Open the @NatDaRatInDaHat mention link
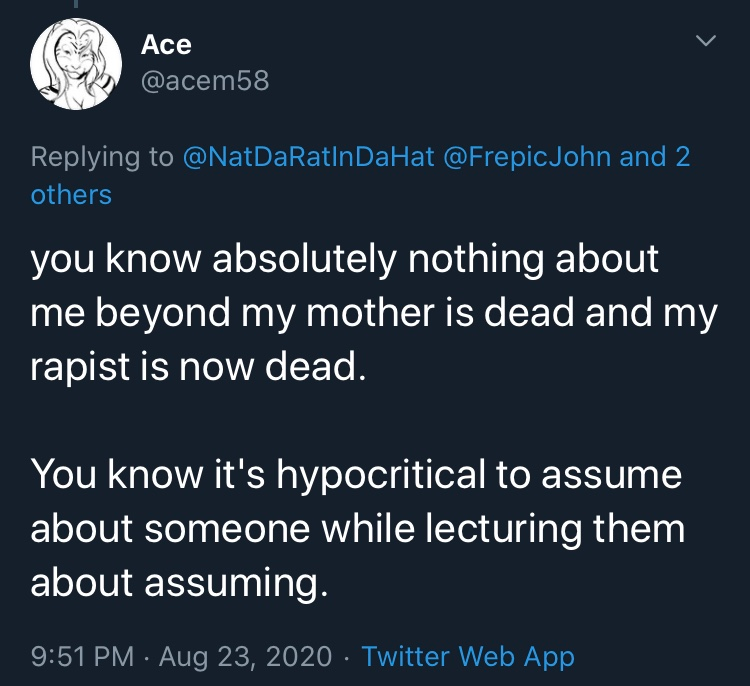This screenshot has width=750, height=686. click(309, 156)
